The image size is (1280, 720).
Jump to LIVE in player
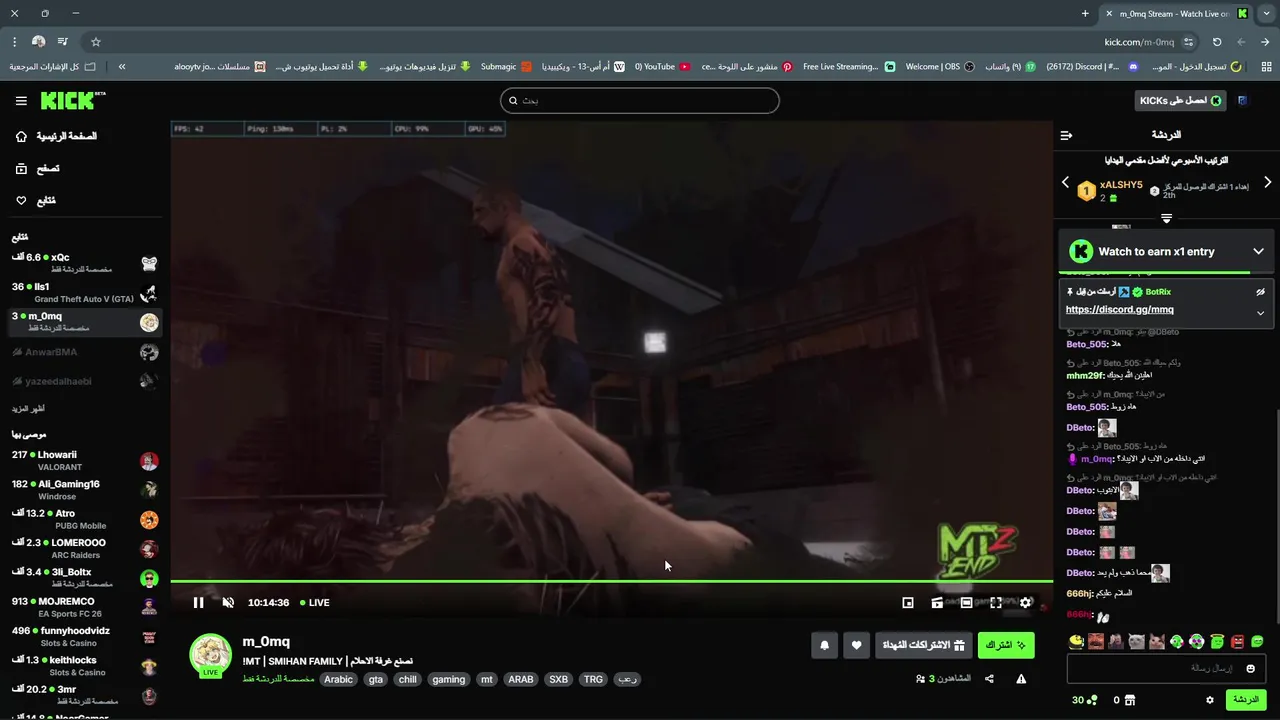pos(313,602)
